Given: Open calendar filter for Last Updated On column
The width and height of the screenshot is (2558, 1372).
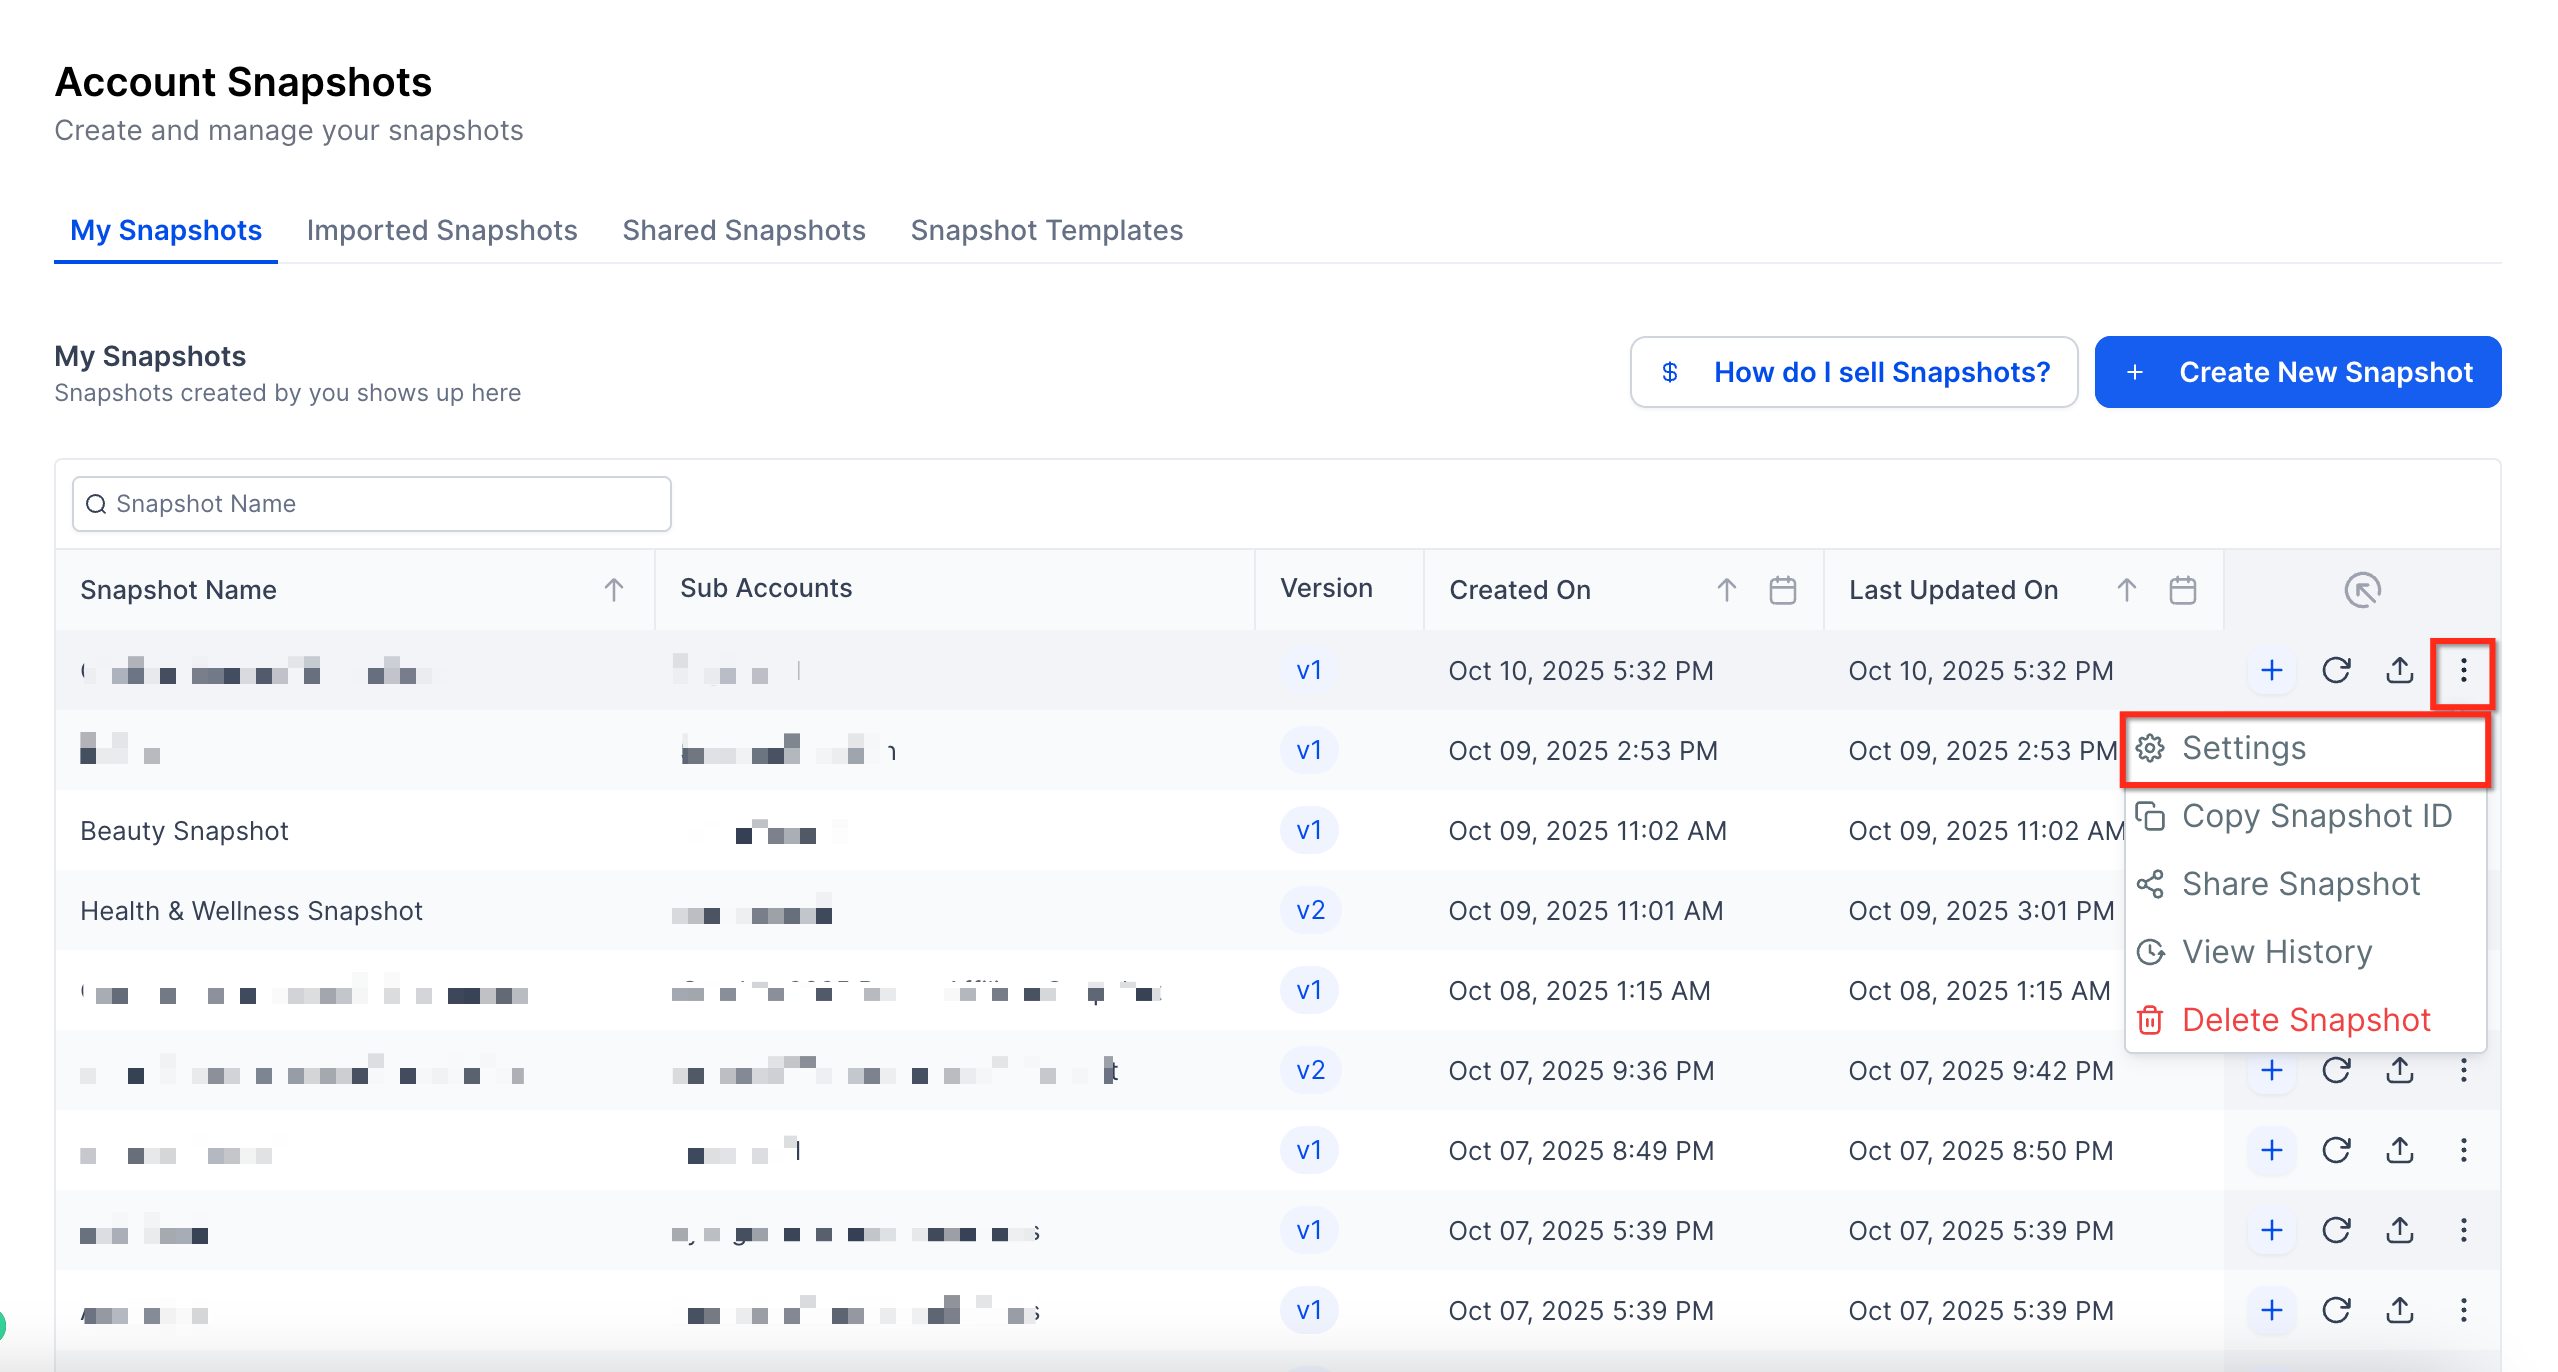Looking at the screenshot, I should (x=2182, y=590).
